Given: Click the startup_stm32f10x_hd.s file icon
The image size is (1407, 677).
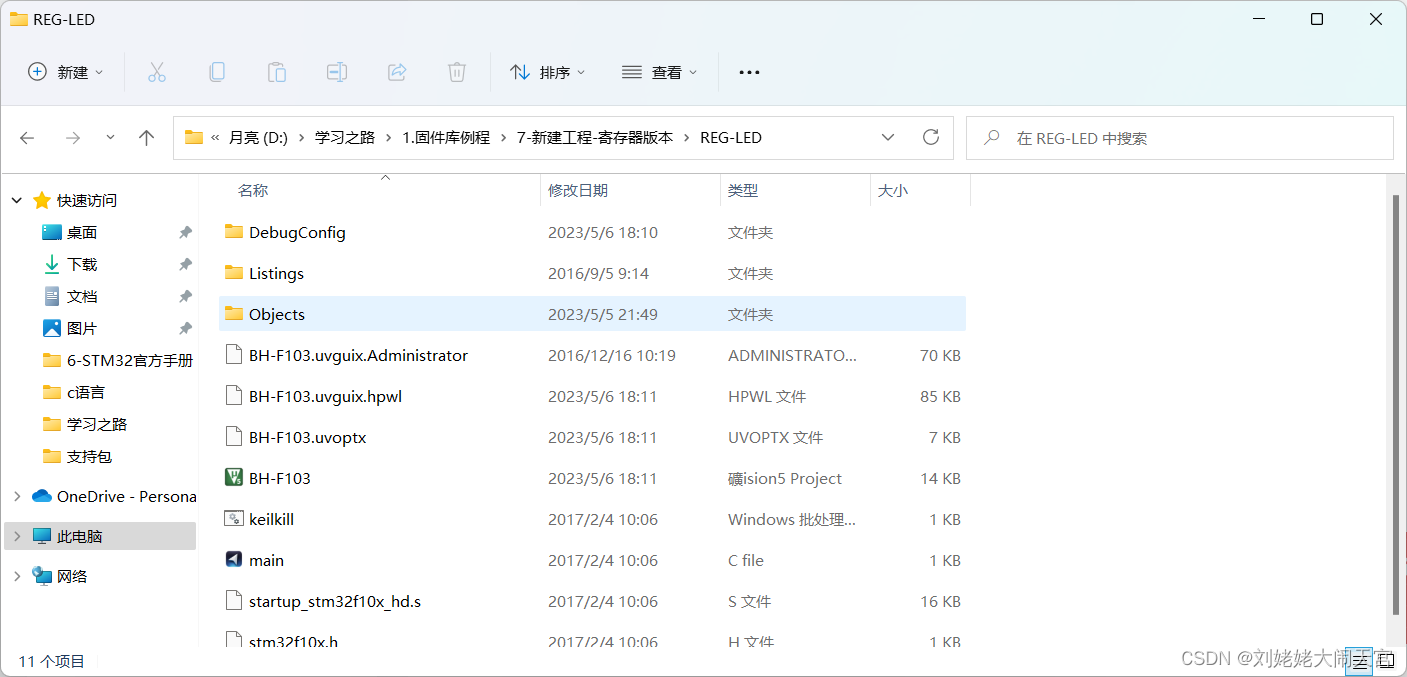Looking at the screenshot, I should pyautogui.click(x=234, y=601).
